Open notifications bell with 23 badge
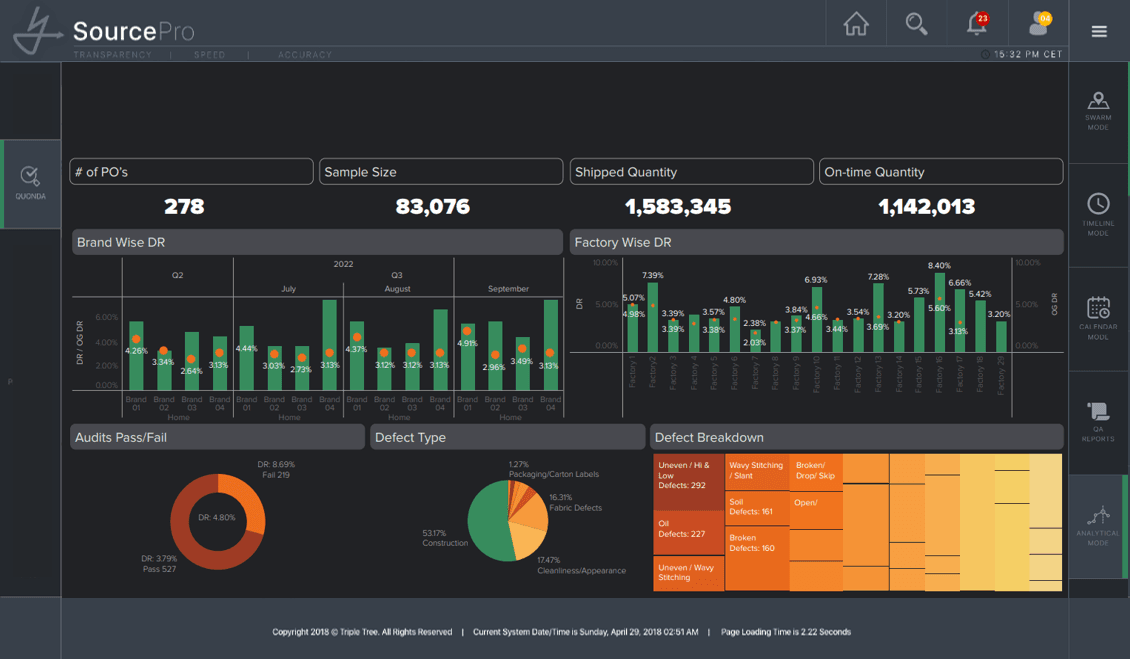Image resolution: width=1130 pixels, height=659 pixels. click(x=977, y=23)
